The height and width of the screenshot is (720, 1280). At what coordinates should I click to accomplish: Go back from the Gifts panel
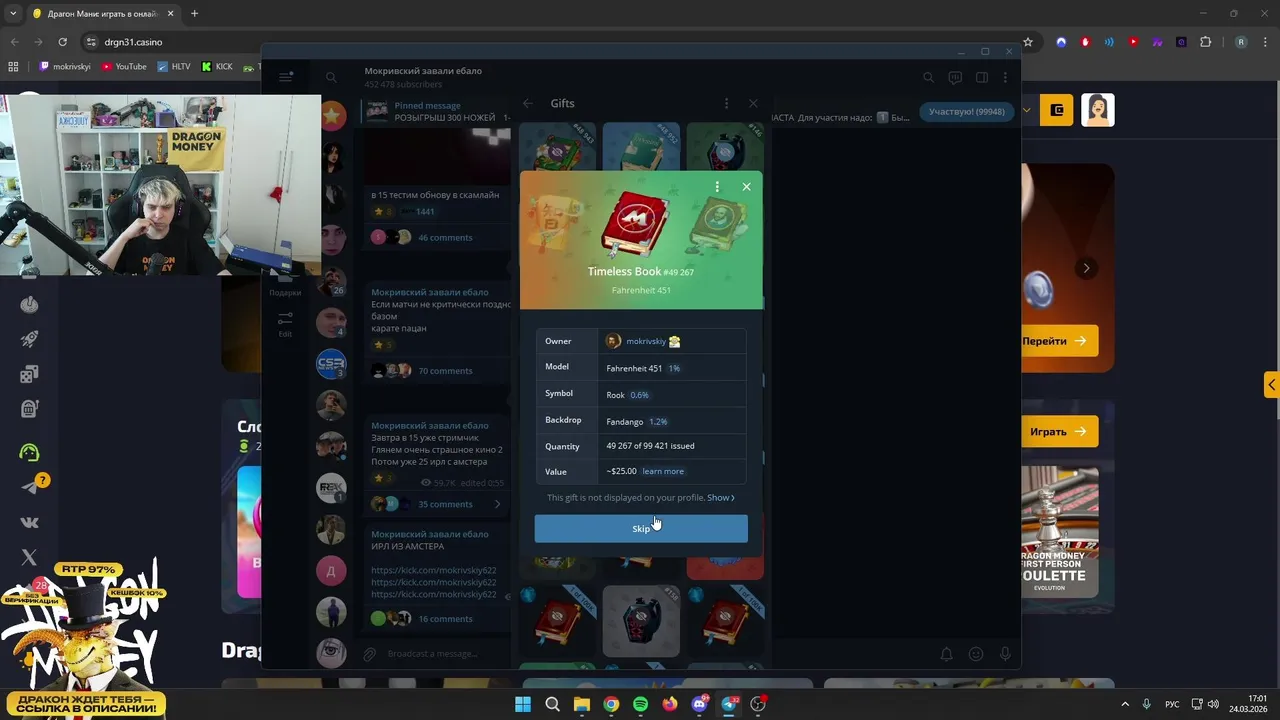(528, 103)
